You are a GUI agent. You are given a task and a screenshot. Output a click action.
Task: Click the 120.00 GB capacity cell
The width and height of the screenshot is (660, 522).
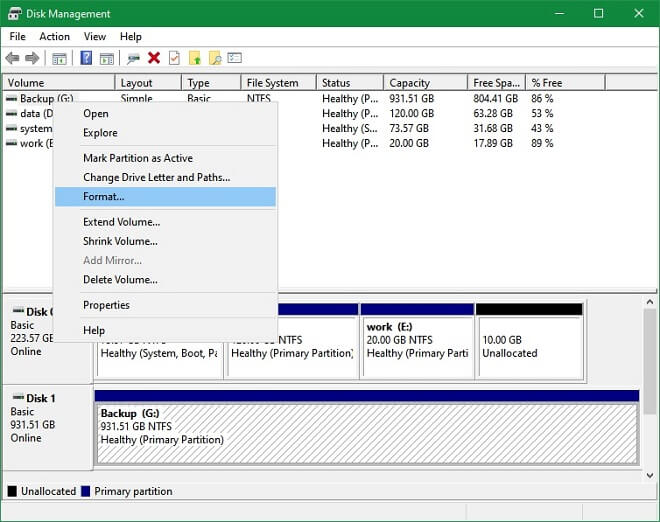tap(411, 113)
